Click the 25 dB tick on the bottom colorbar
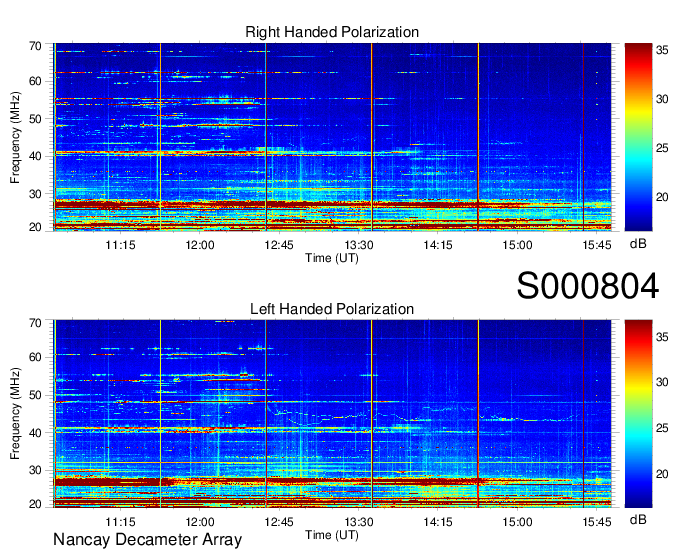Viewport: 680px width, 552px height. pyautogui.click(x=662, y=428)
